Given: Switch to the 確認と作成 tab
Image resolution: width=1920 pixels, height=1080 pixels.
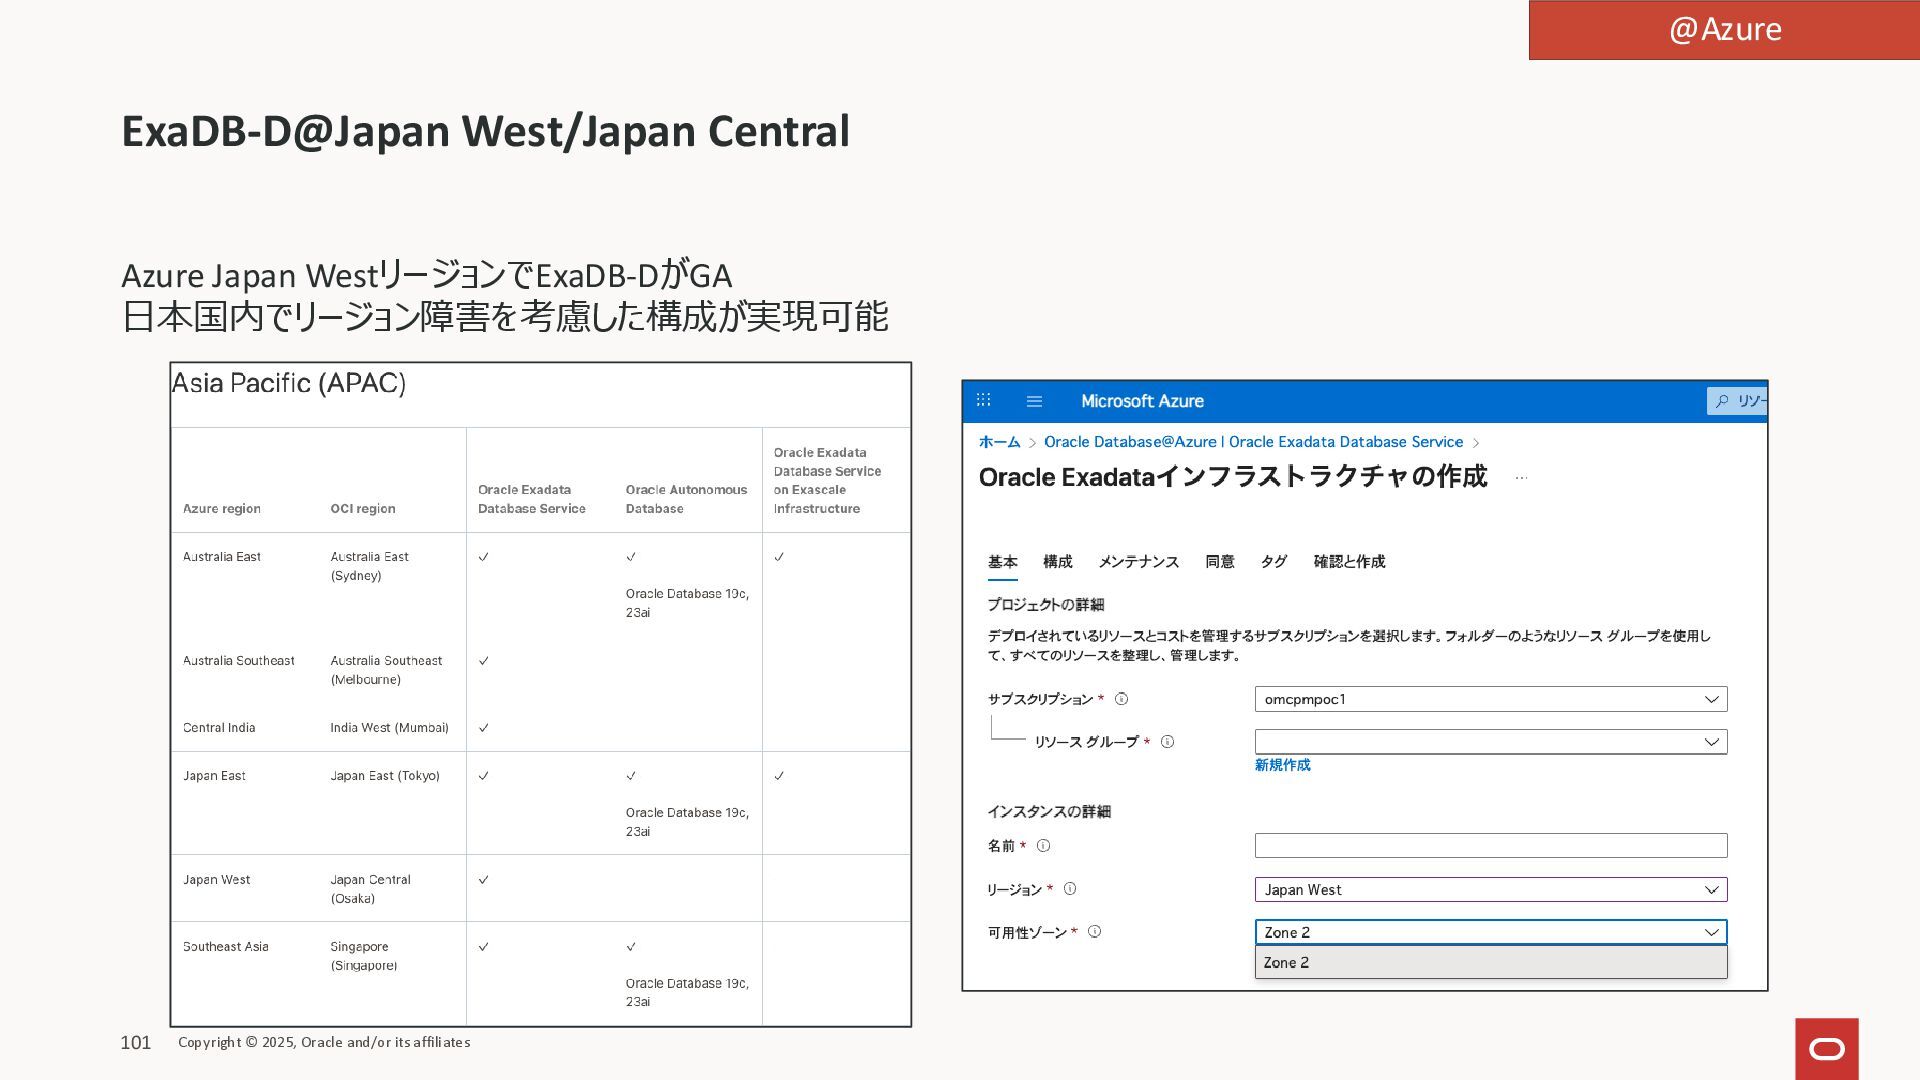Looking at the screenshot, I should click(1349, 562).
